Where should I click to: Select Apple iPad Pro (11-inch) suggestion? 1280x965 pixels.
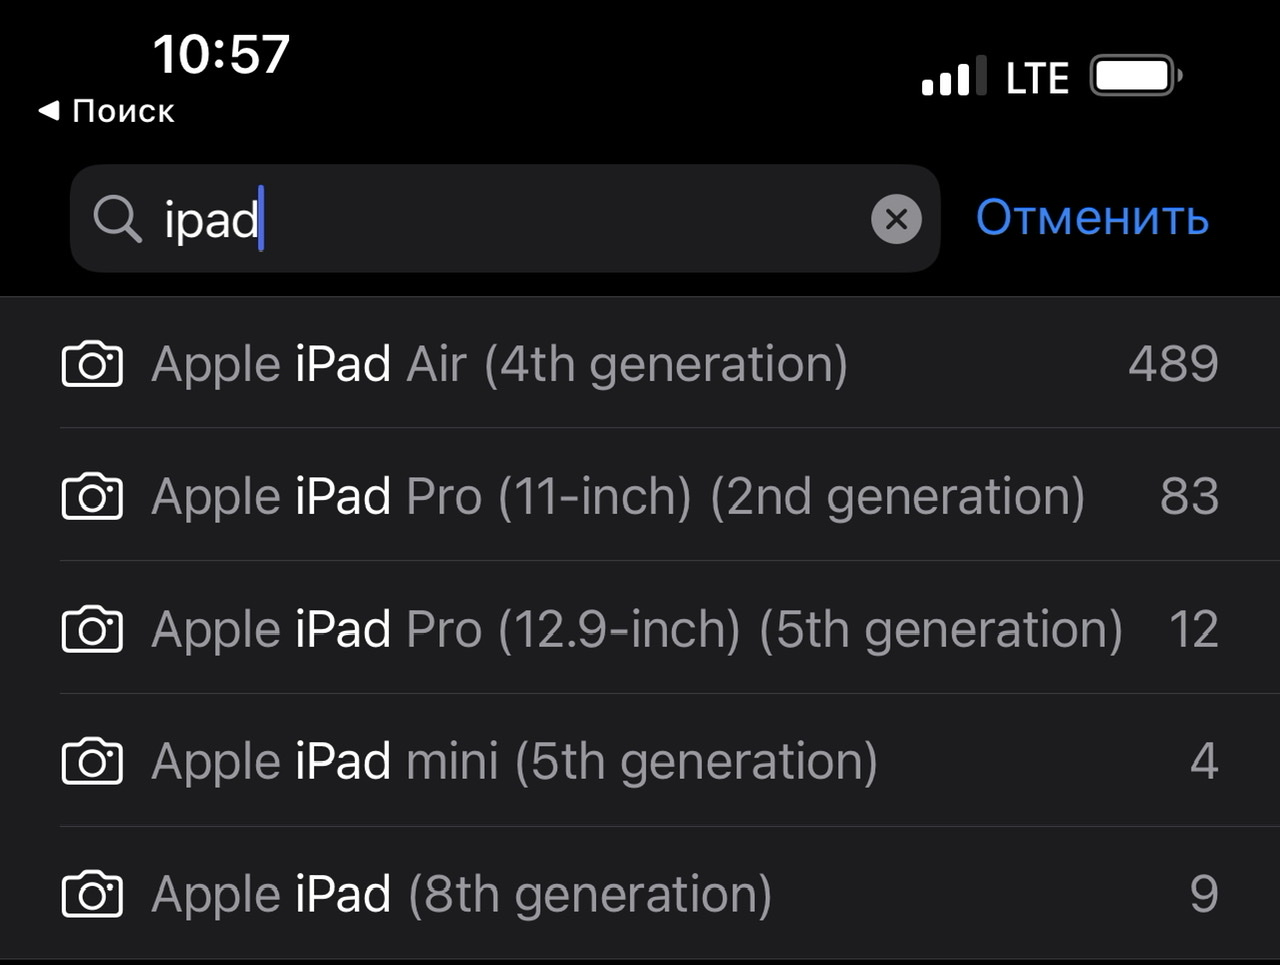click(x=618, y=497)
